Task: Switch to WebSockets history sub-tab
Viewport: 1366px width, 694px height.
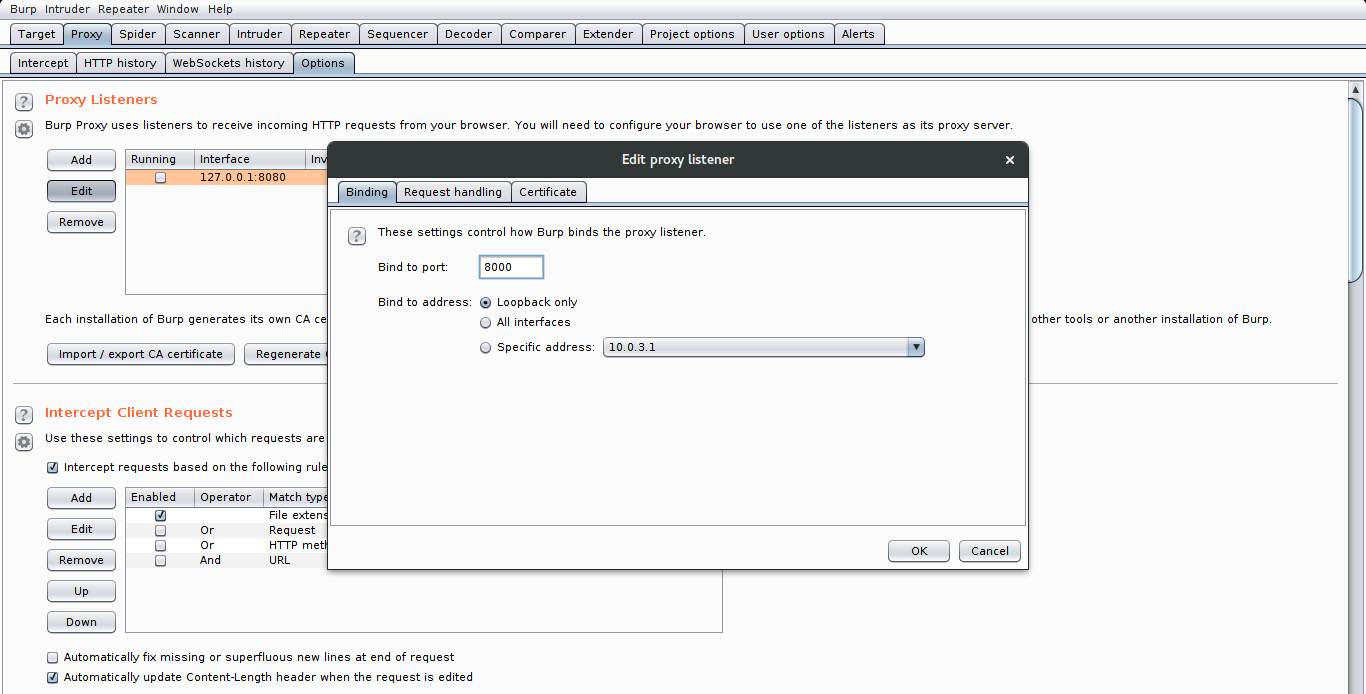Action: pos(229,63)
